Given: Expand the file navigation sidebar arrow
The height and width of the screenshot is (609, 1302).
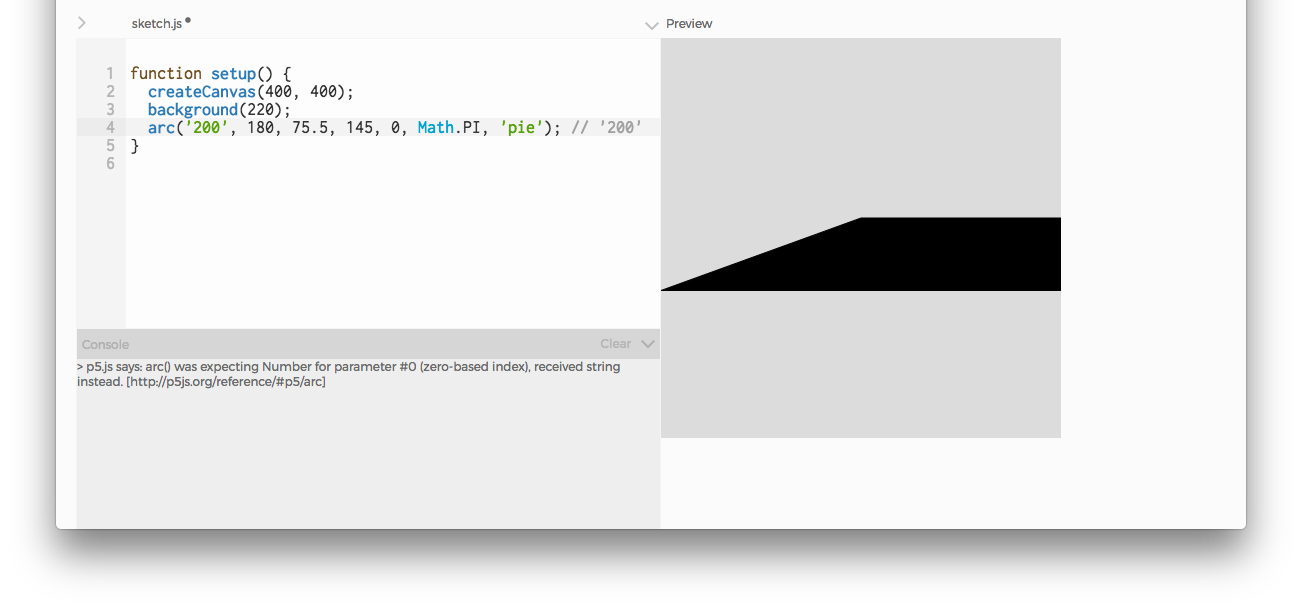Looking at the screenshot, I should coord(81,22).
